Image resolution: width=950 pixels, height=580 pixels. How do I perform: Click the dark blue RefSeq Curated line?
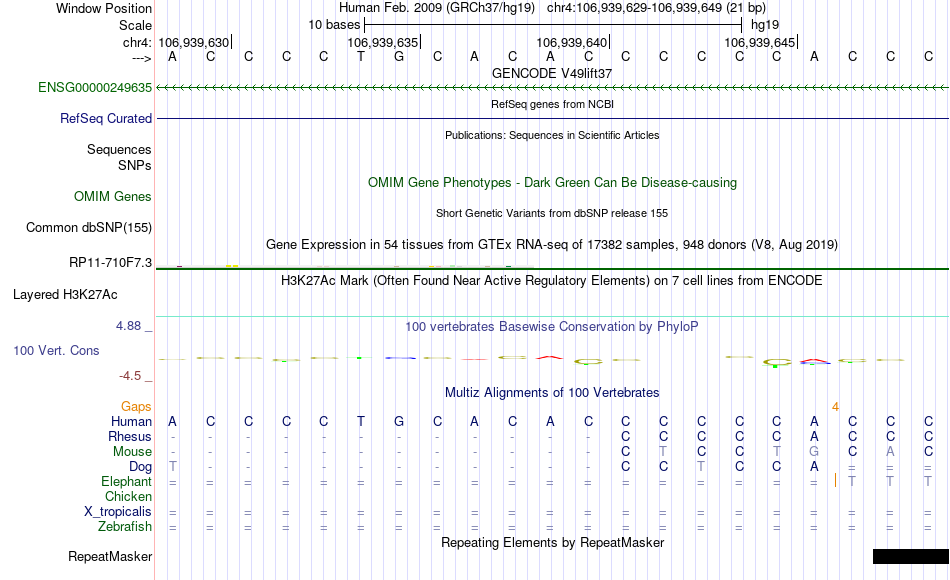point(552,118)
